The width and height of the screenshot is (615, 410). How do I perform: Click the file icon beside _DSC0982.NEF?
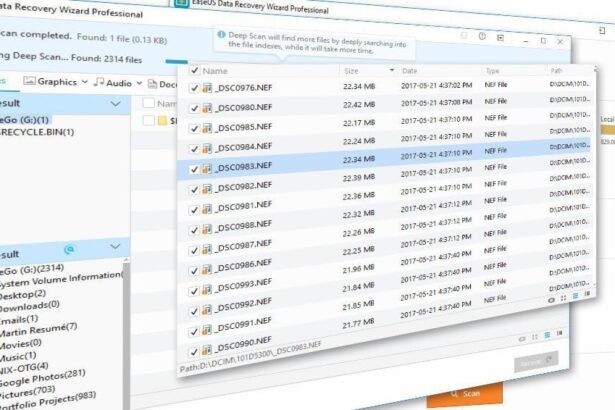point(207,190)
